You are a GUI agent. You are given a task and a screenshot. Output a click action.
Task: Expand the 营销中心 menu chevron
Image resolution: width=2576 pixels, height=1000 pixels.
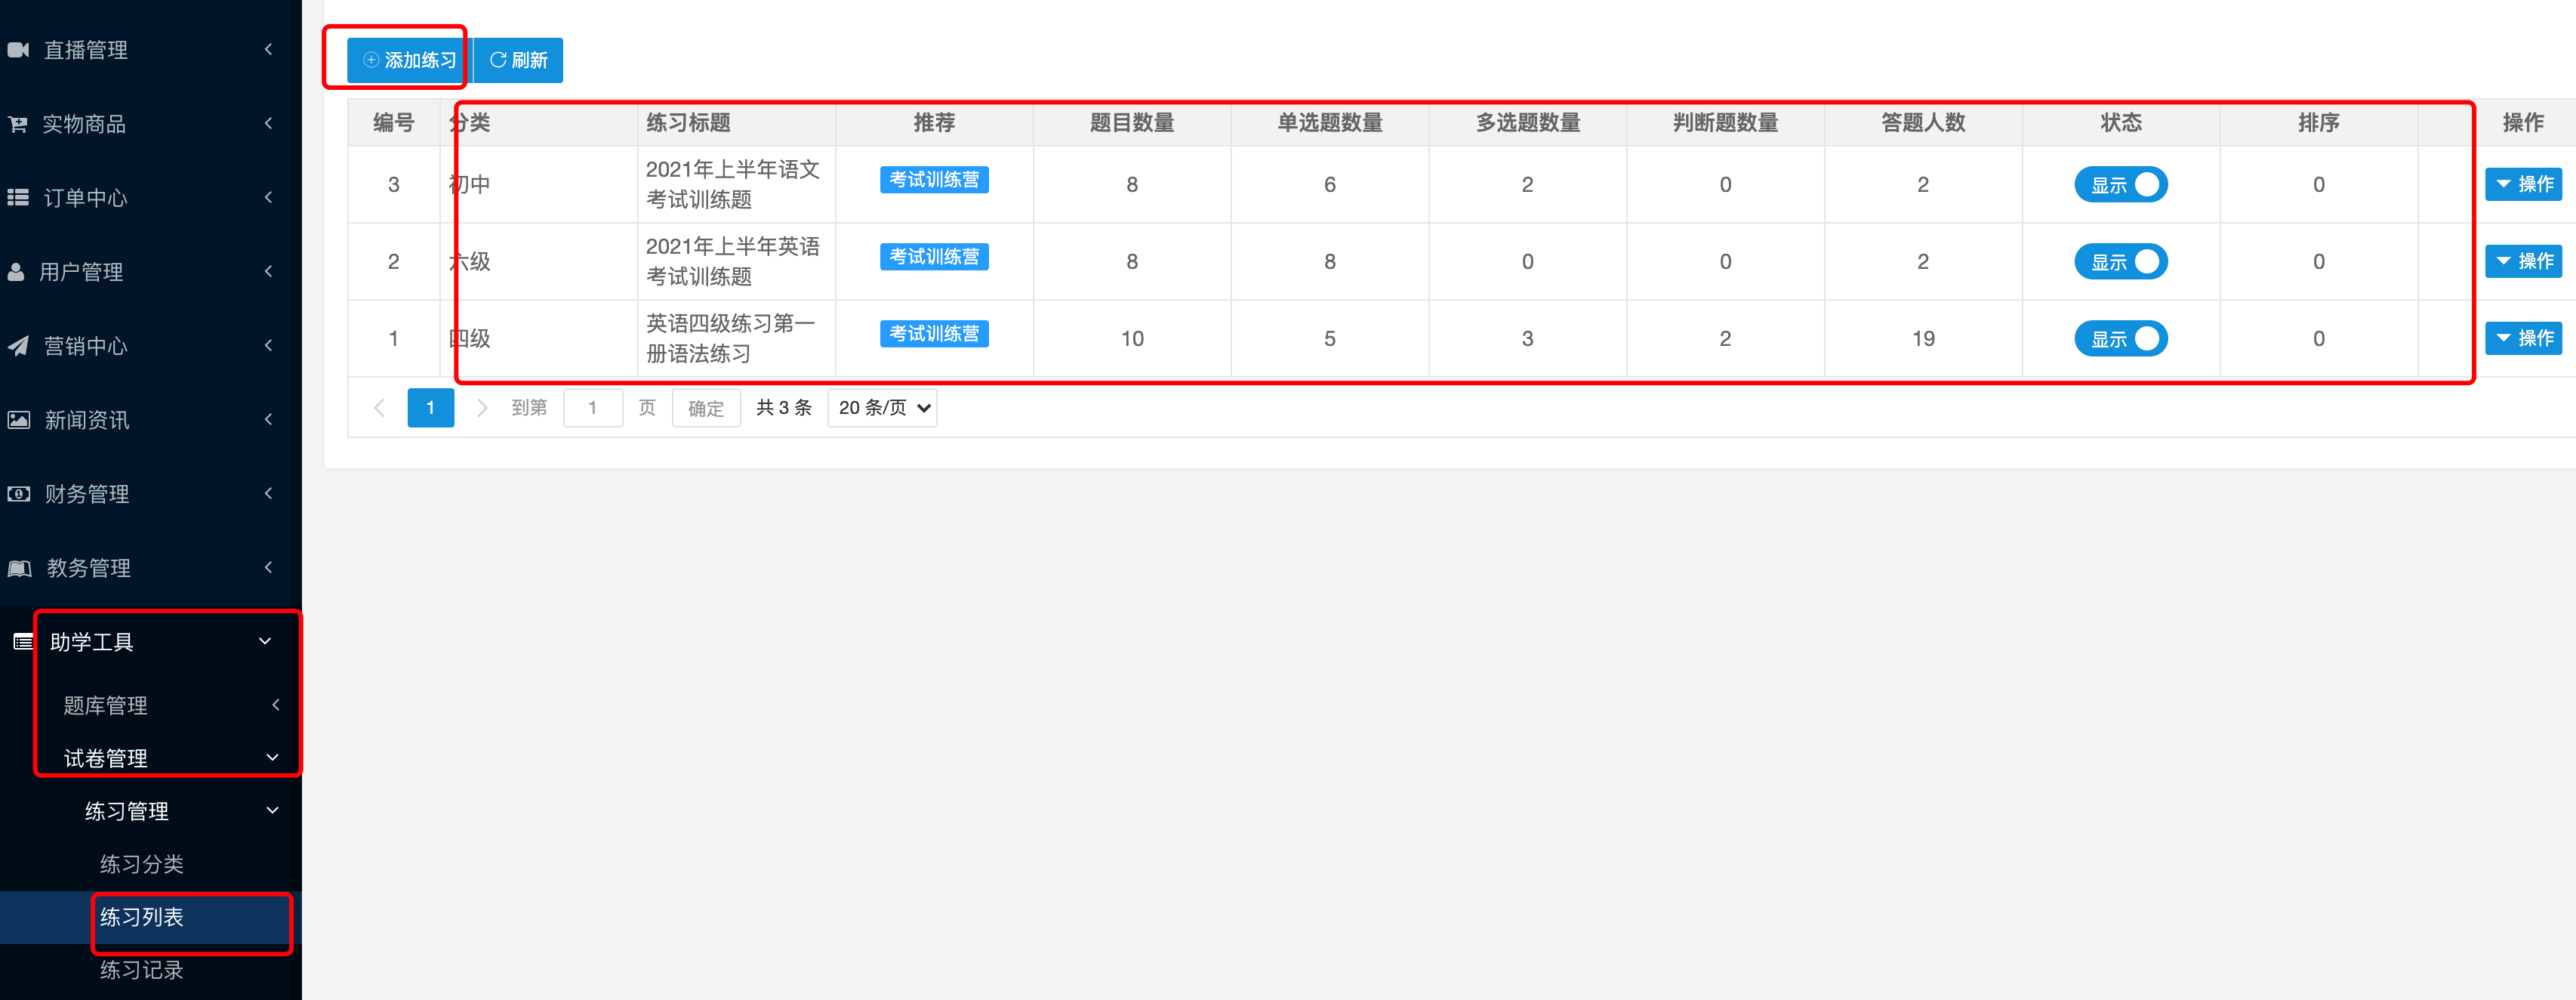[x=268, y=345]
